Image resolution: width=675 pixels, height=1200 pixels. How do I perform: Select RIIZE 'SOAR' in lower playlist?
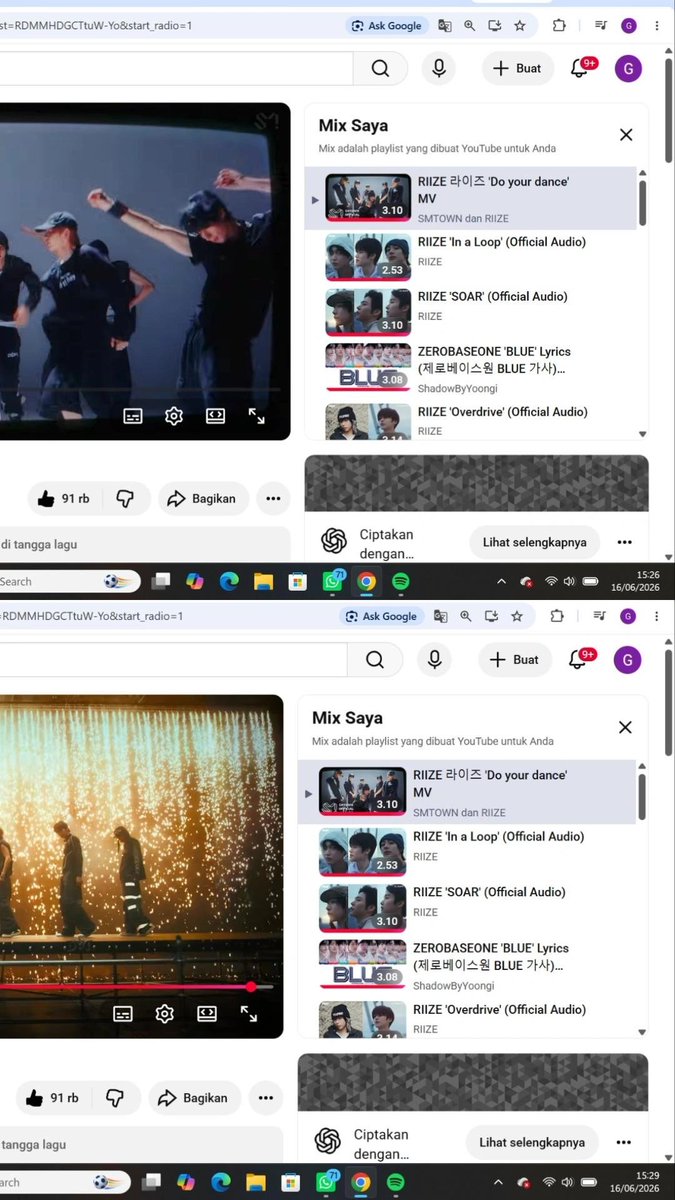[467, 907]
